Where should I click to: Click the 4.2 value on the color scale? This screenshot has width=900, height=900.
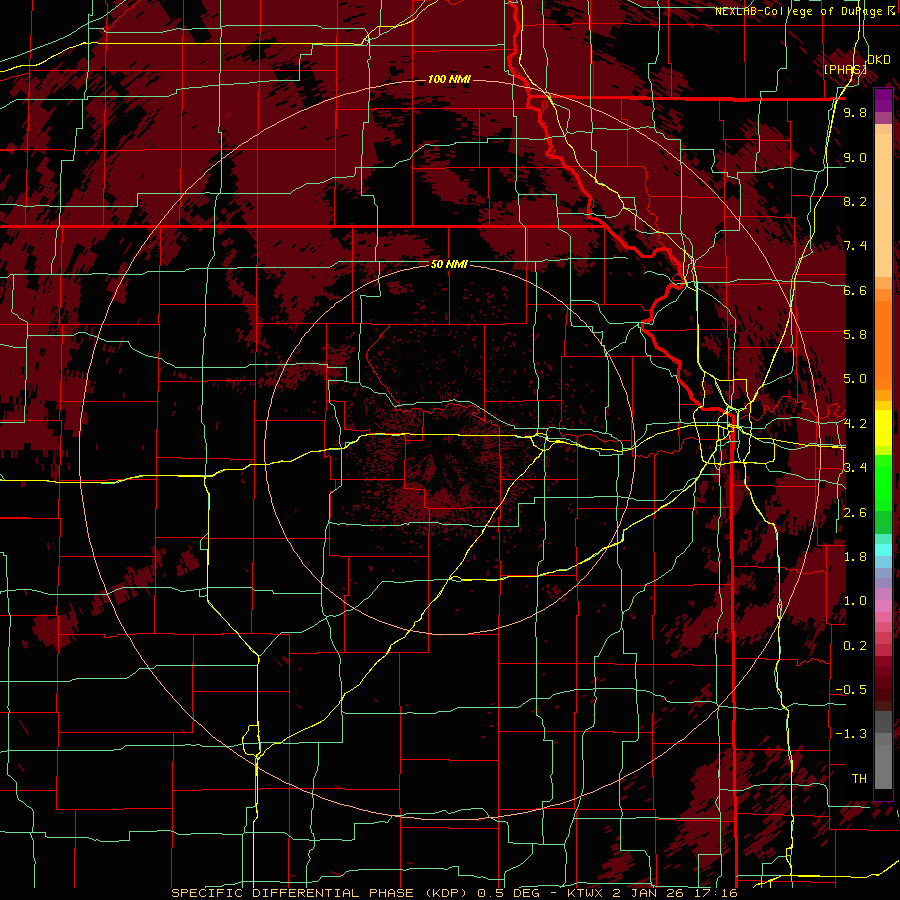[855, 424]
